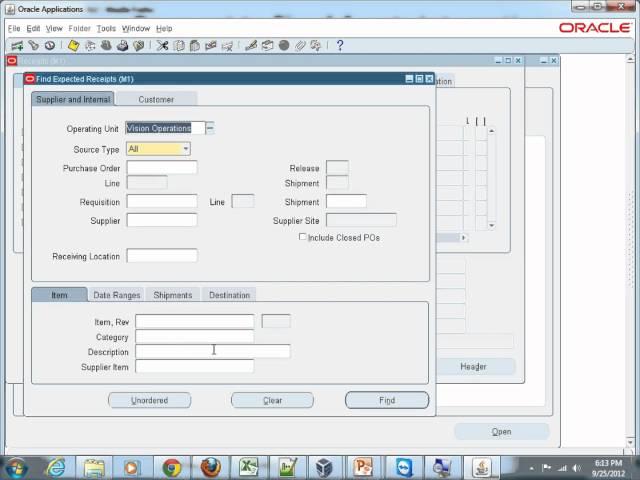The height and width of the screenshot is (480, 640).
Task: Click the Cut scissors toolbar icon
Action: click(162, 46)
